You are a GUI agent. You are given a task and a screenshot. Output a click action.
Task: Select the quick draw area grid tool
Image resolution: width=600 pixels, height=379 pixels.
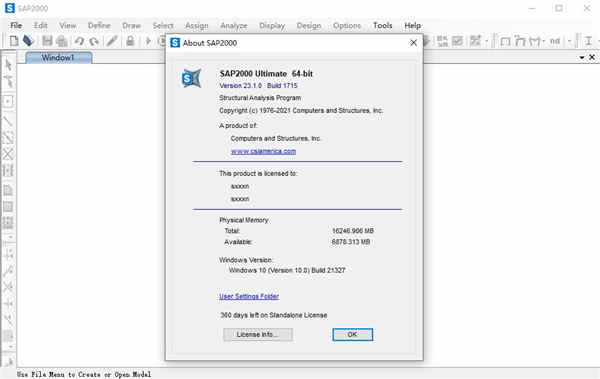tap(8, 223)
